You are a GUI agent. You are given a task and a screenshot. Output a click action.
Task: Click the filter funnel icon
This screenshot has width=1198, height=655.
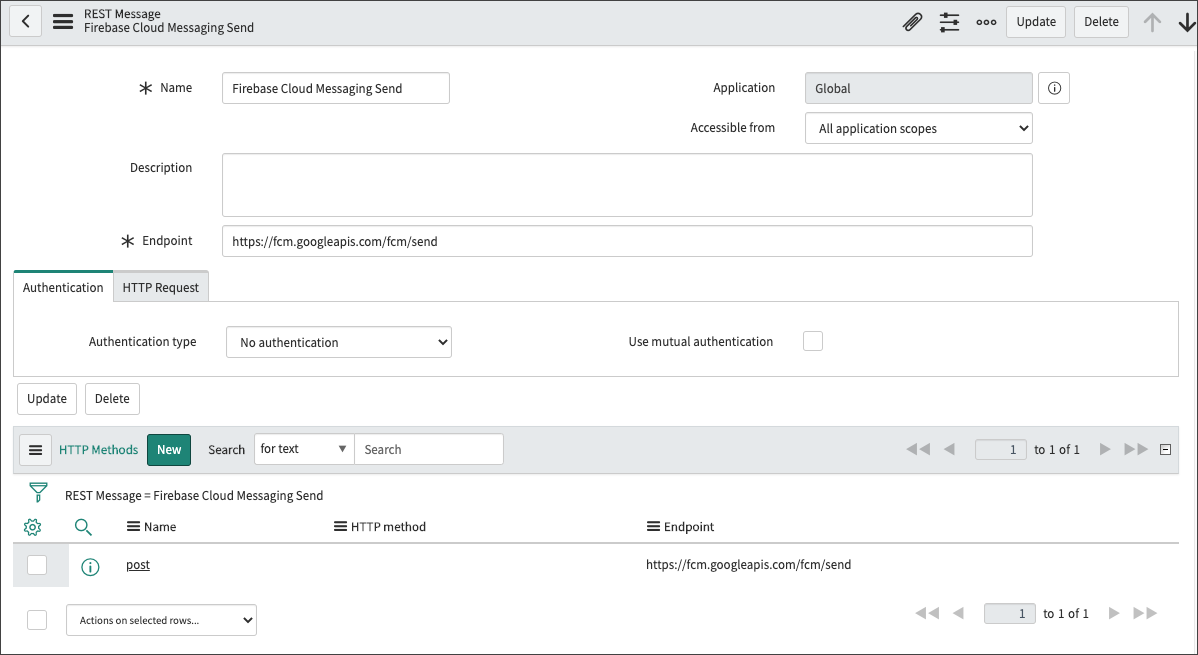point(37,492)
